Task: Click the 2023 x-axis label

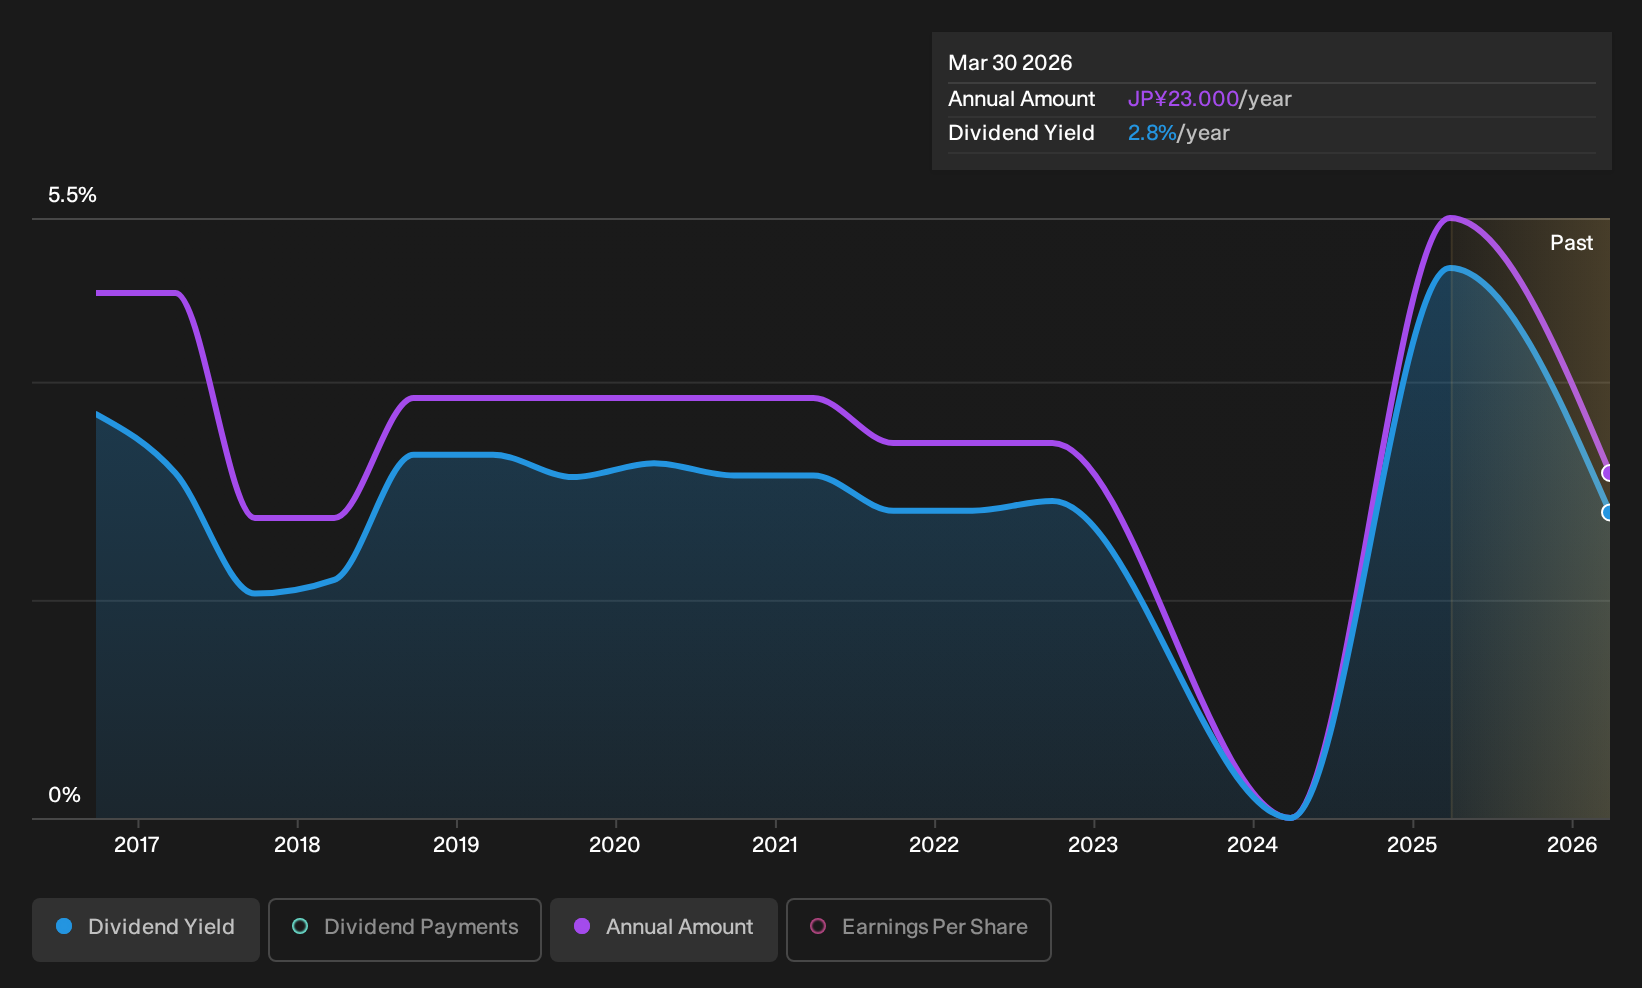Action: [x=1093, y=845]
